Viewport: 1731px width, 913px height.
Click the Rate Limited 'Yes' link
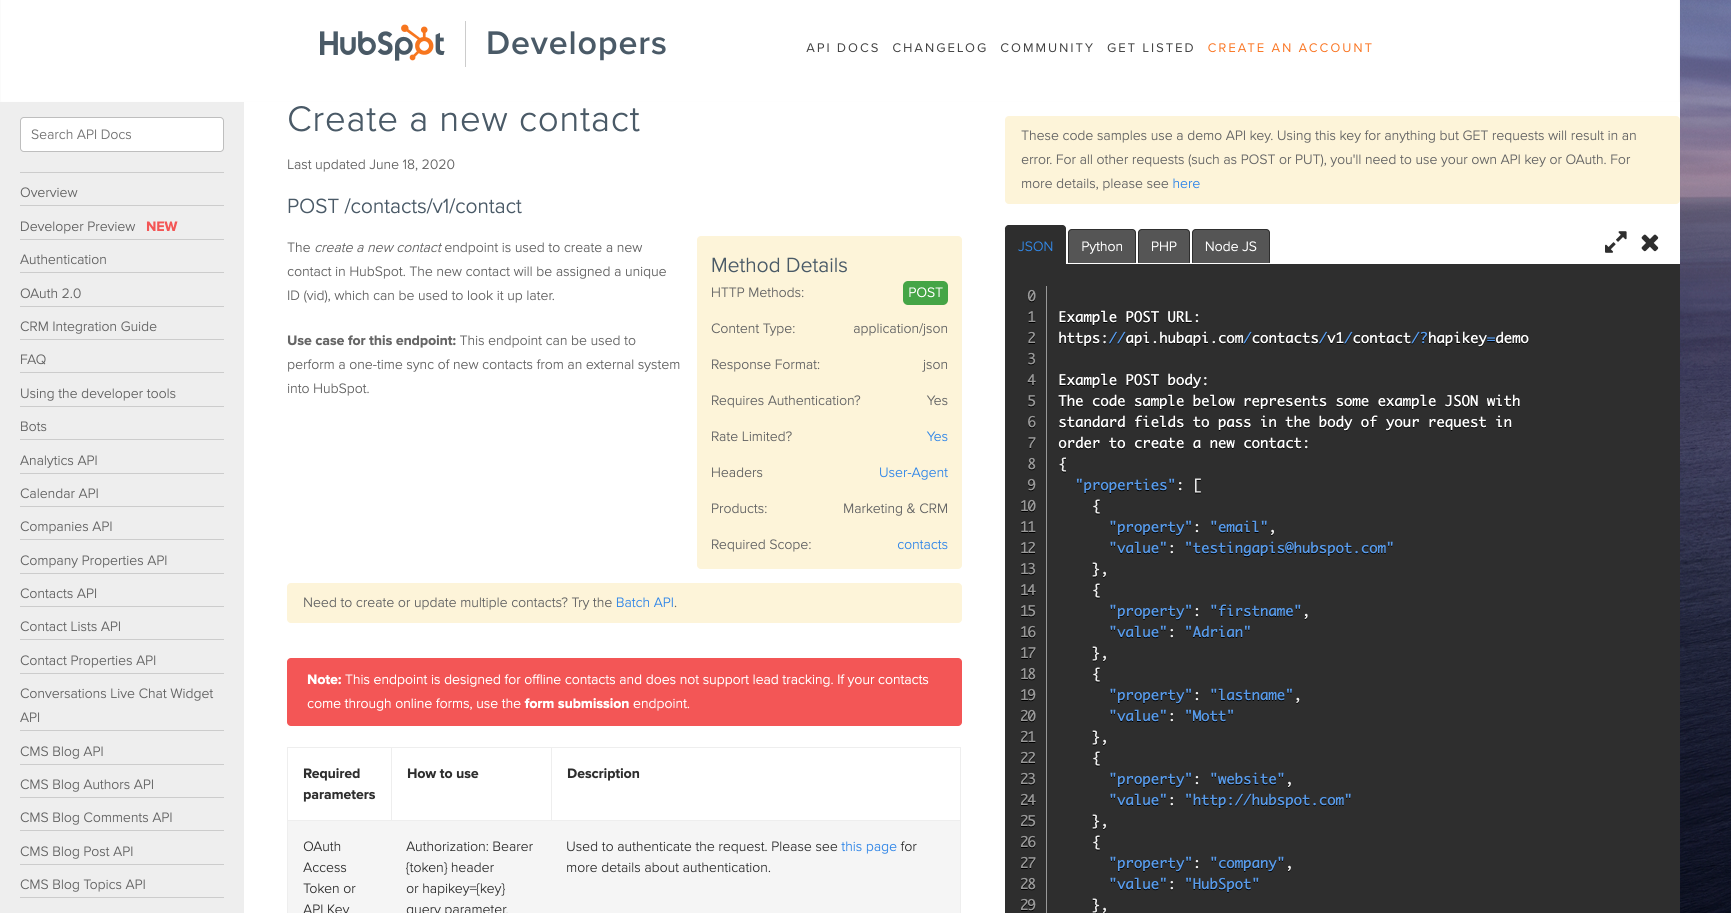[937, 436]
